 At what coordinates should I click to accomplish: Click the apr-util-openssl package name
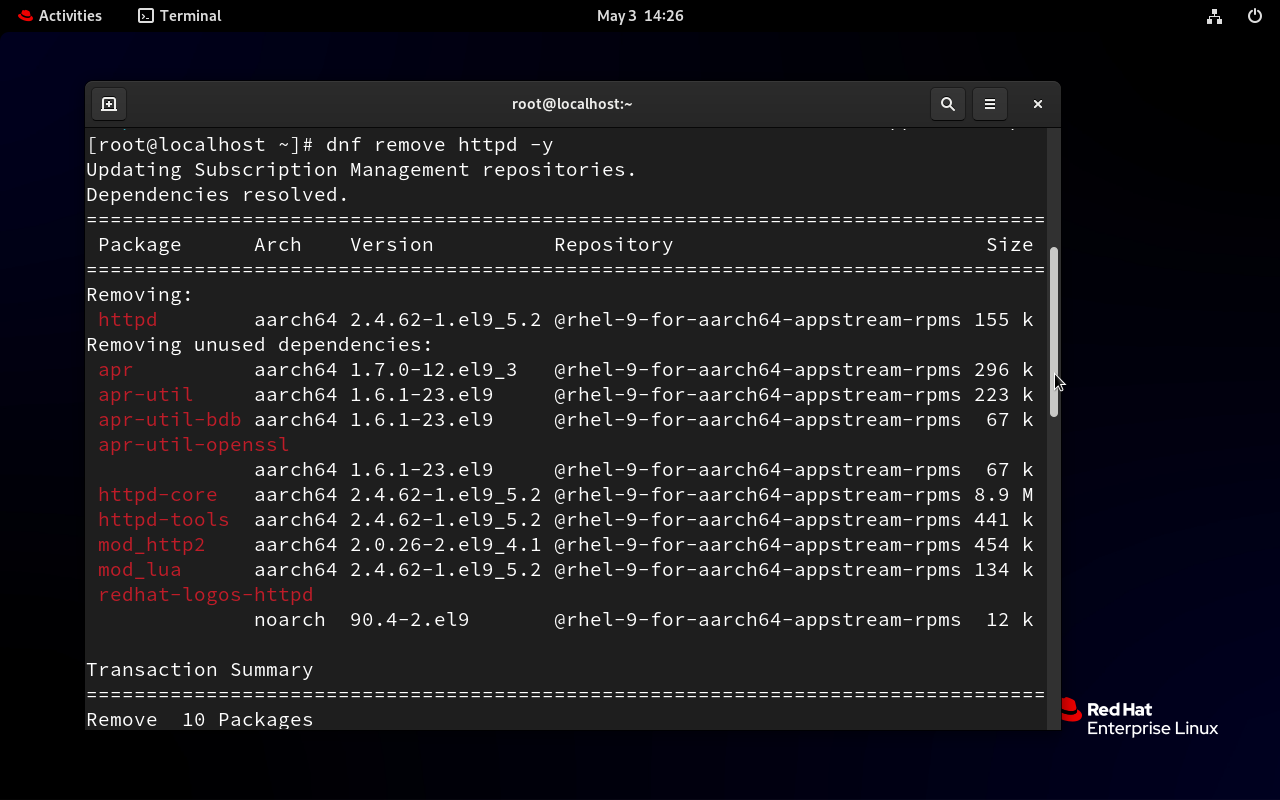pyautogui.click(x=194, y=445)
